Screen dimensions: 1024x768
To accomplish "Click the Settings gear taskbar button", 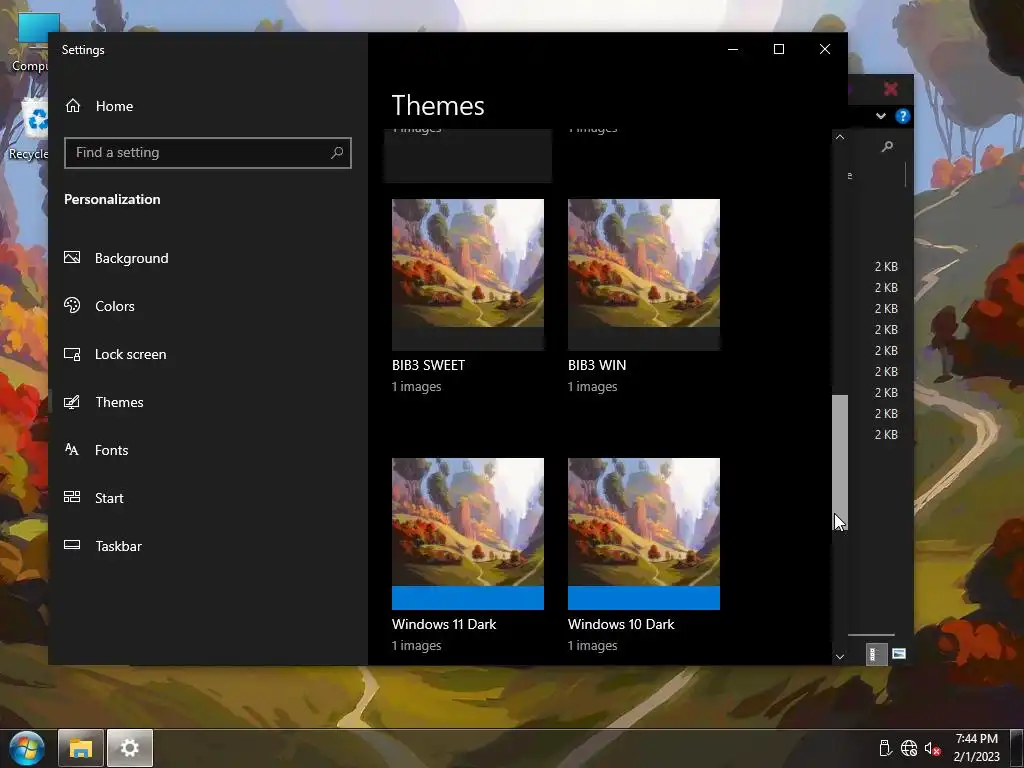I will [x=130, y=748].
